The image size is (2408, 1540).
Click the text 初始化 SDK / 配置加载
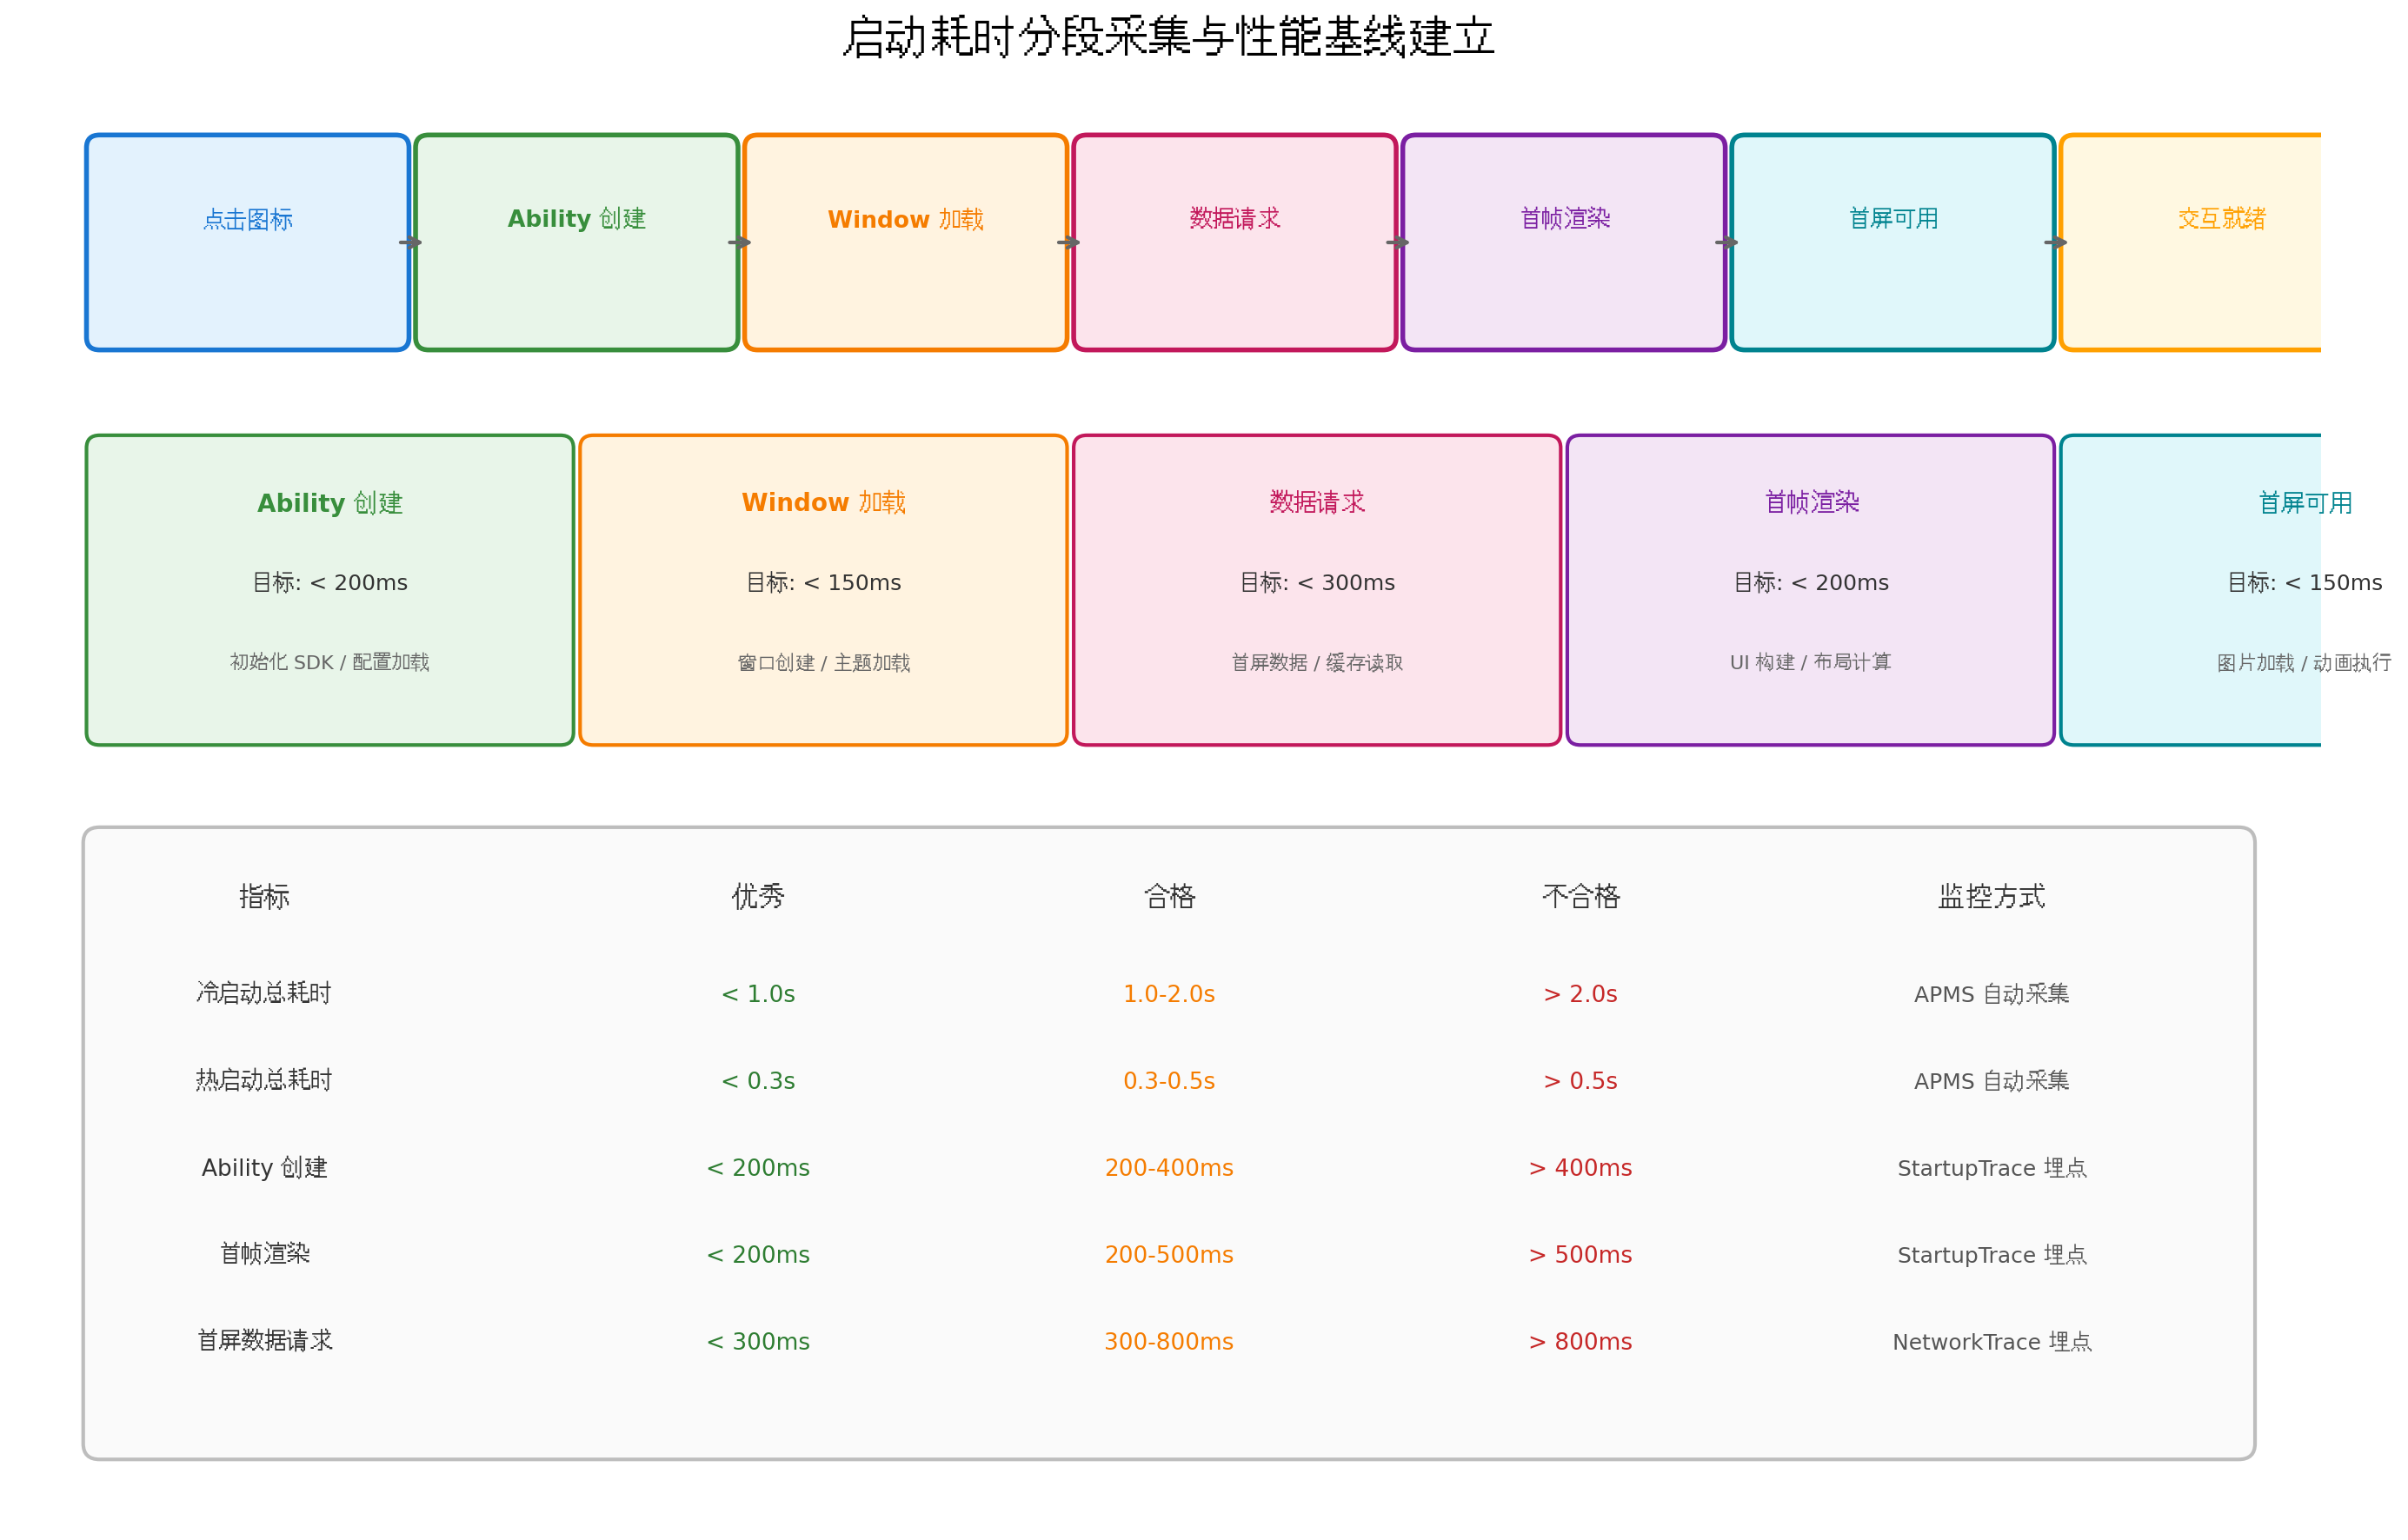point(330,662)
